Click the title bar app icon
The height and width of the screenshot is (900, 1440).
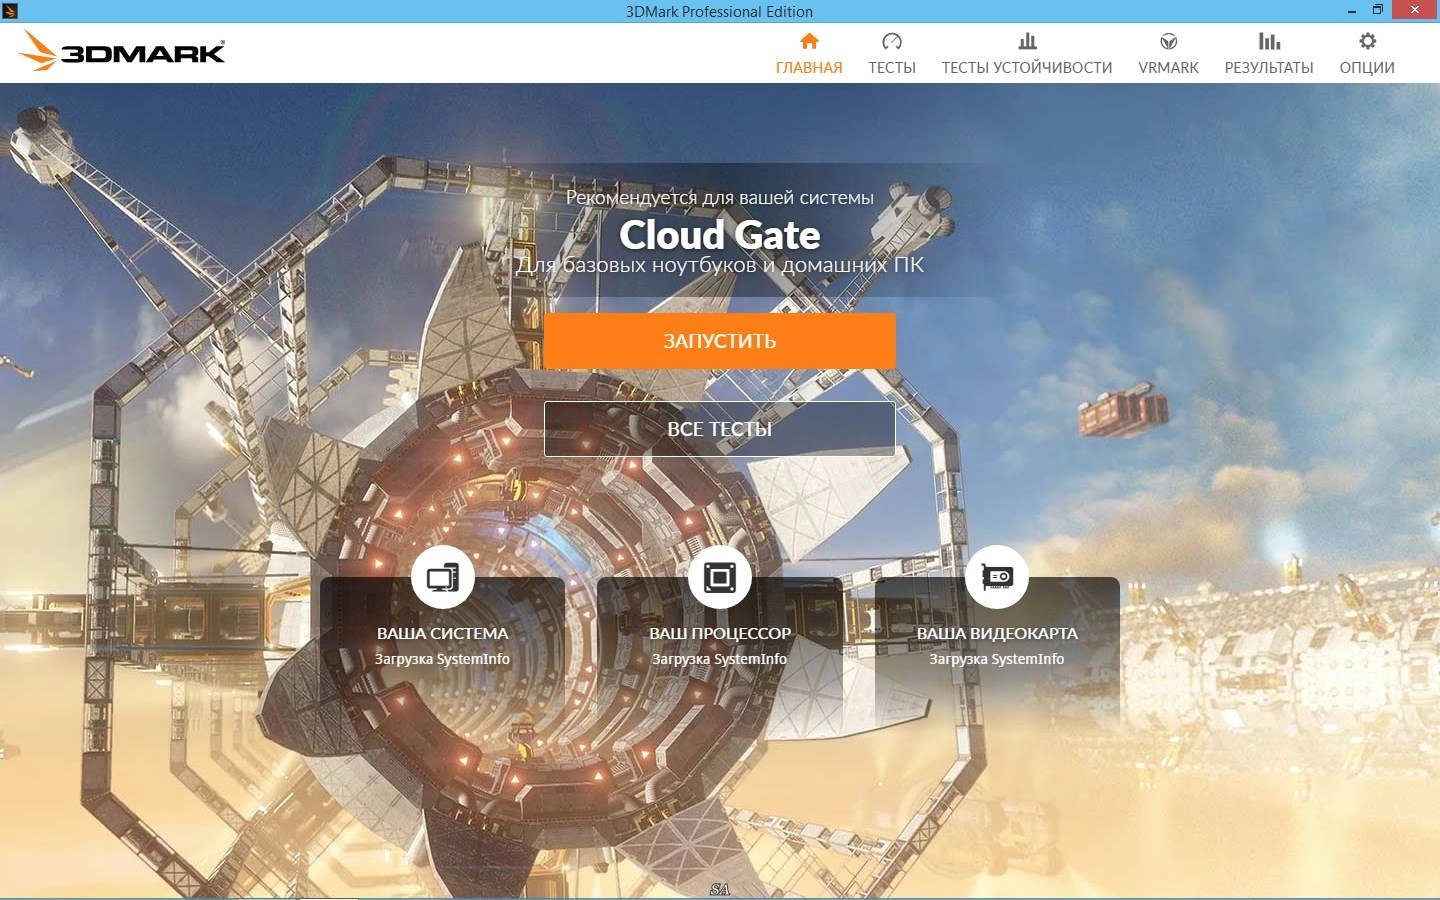click(x=10, y=11)
